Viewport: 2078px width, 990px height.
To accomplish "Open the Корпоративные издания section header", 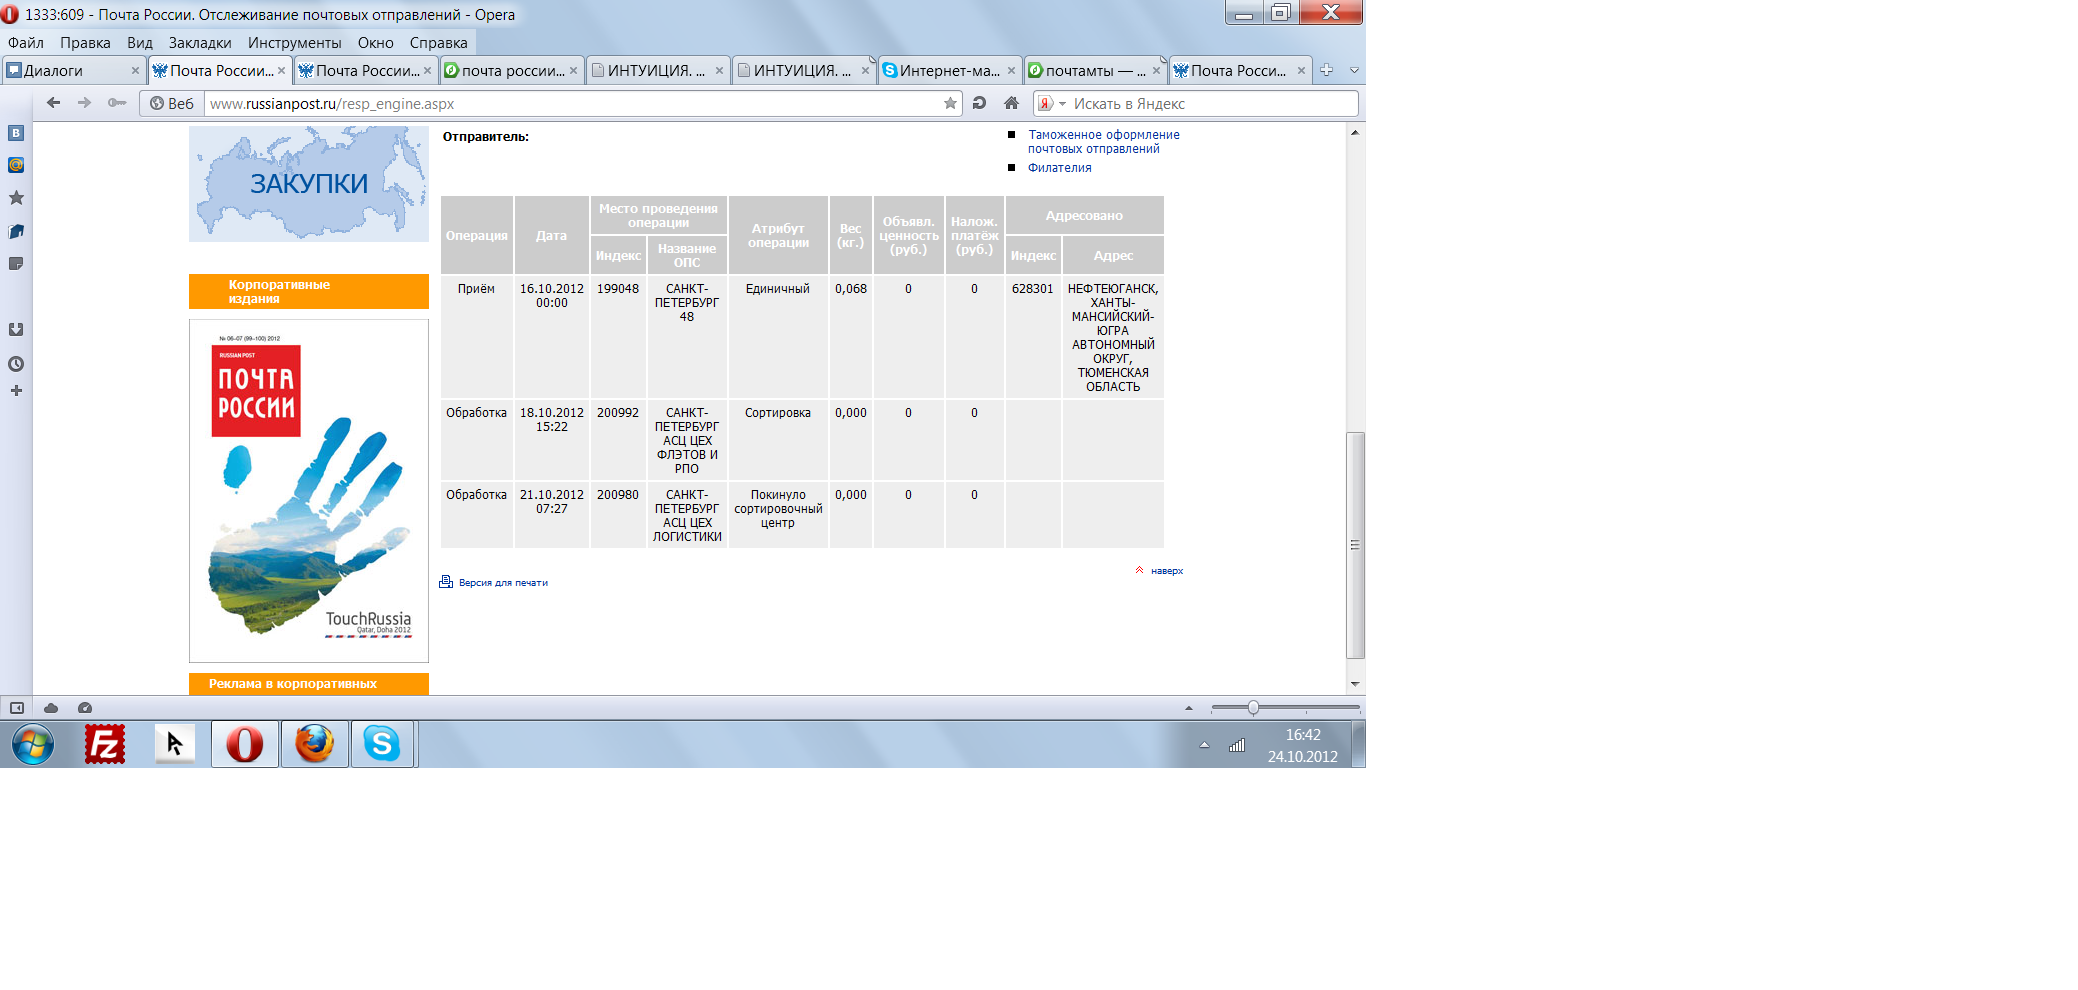I will click(309, 292).
